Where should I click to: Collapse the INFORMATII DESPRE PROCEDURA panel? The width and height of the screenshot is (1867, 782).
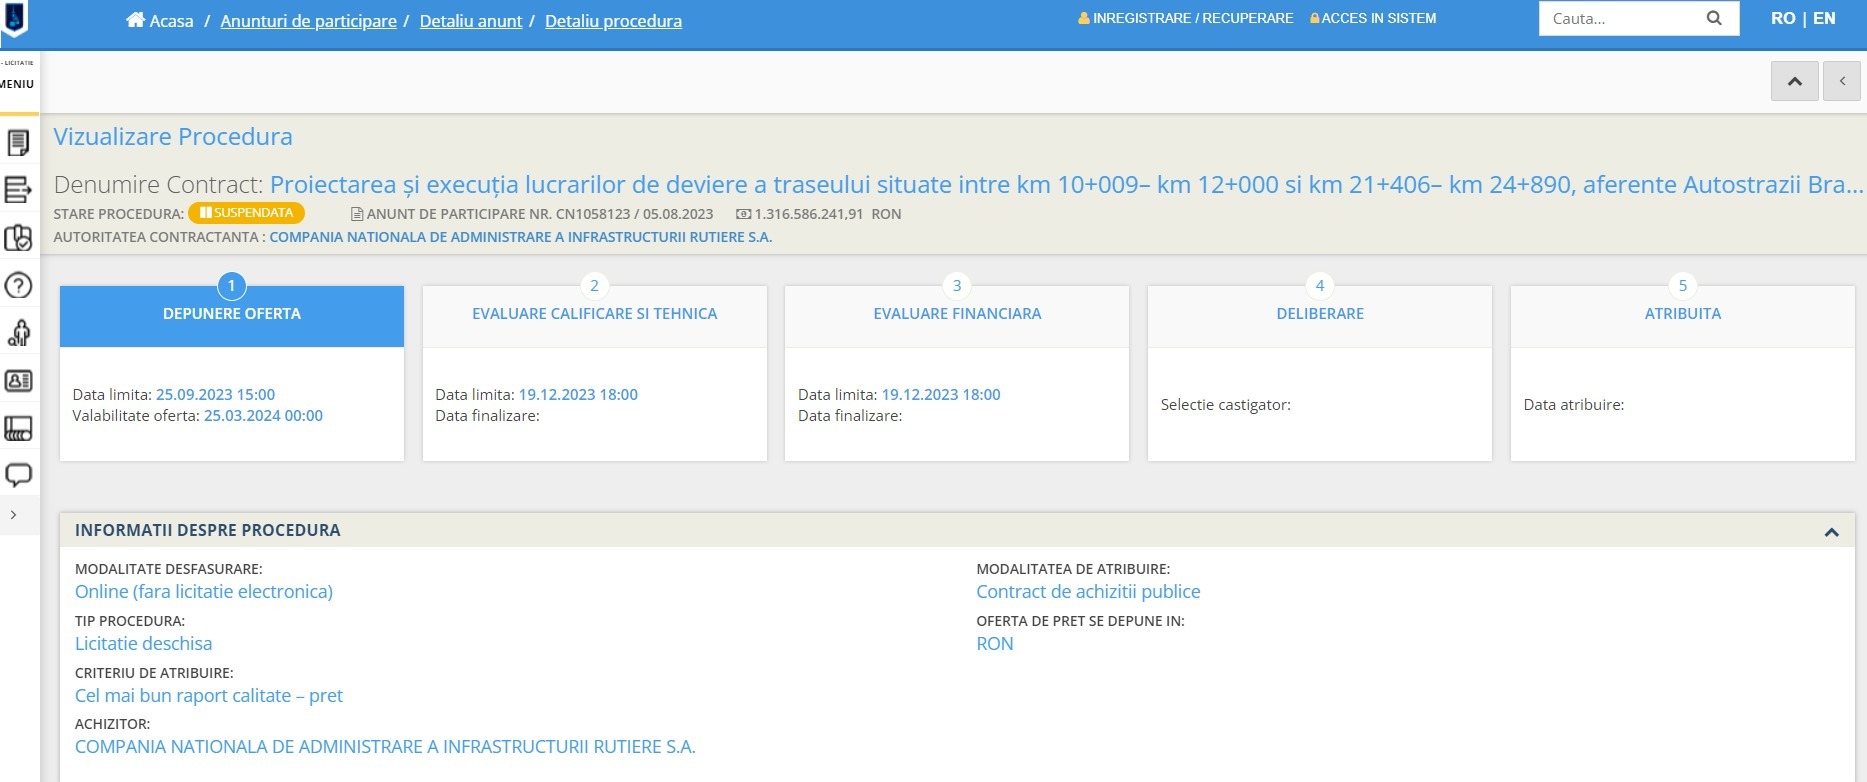(x=1832, y=532)
